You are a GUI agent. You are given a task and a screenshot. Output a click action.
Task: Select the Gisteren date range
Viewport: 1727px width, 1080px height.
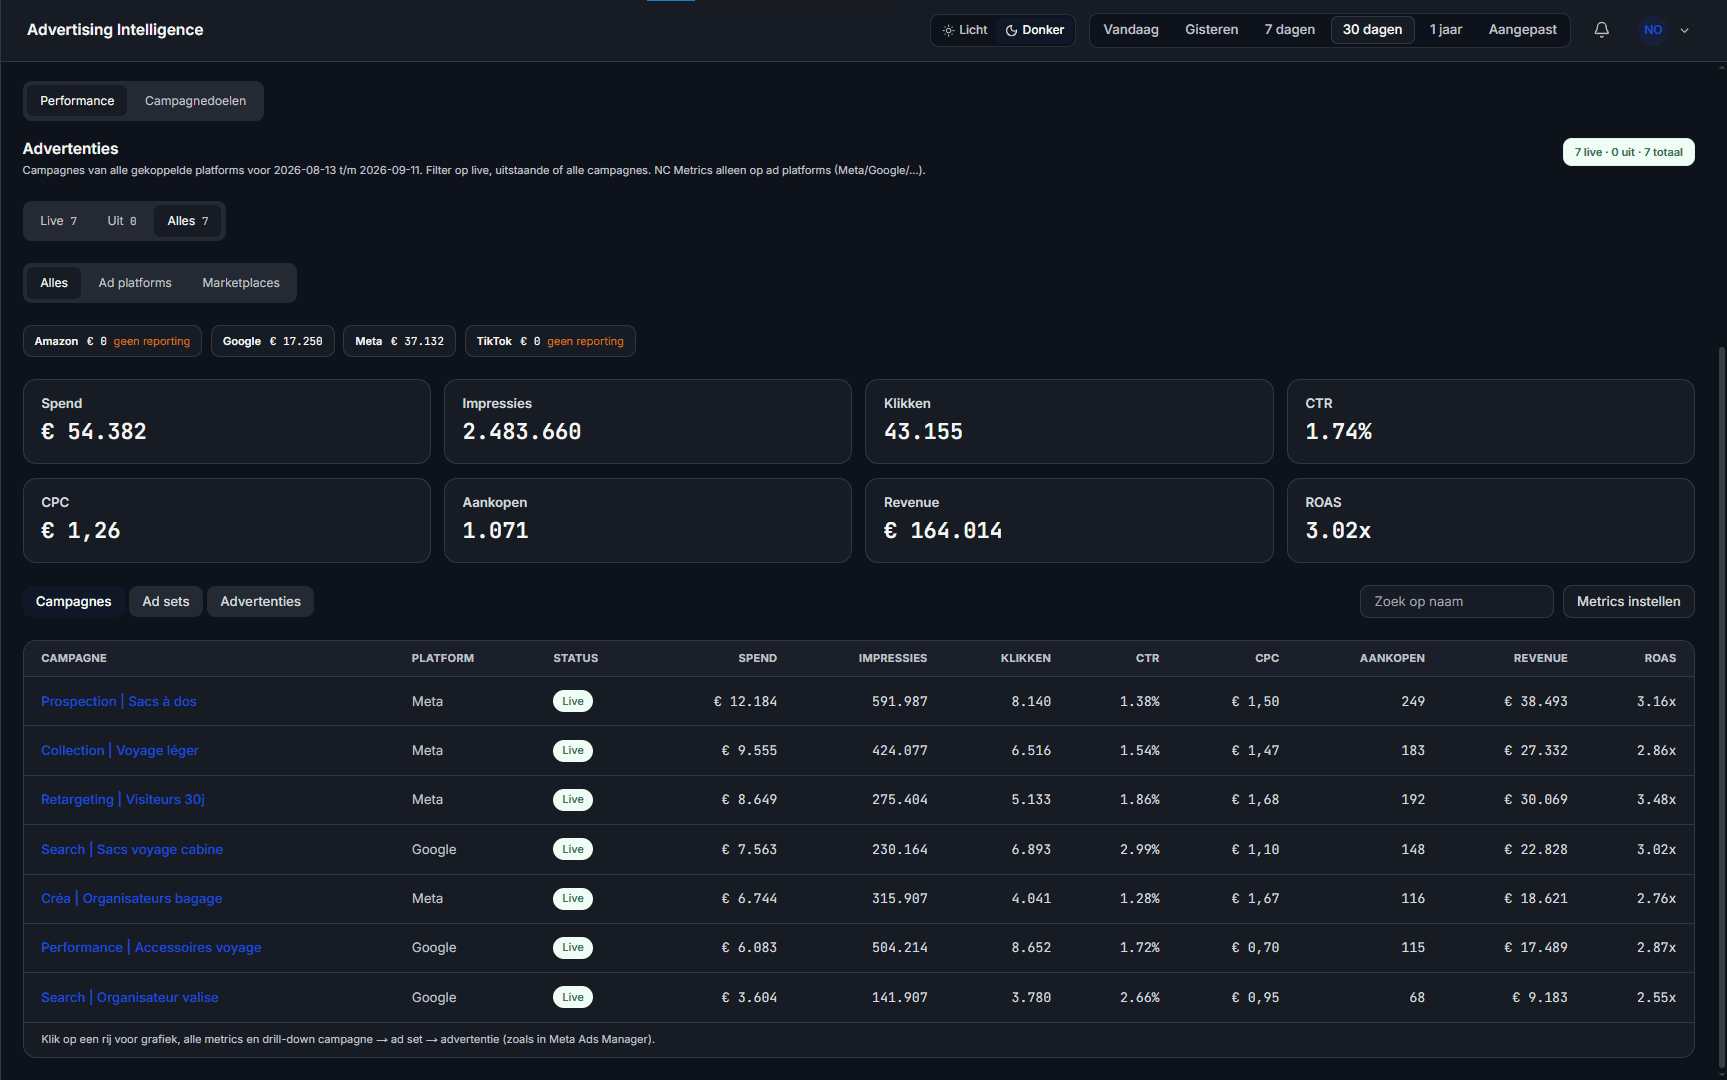tap(1211, 30)
